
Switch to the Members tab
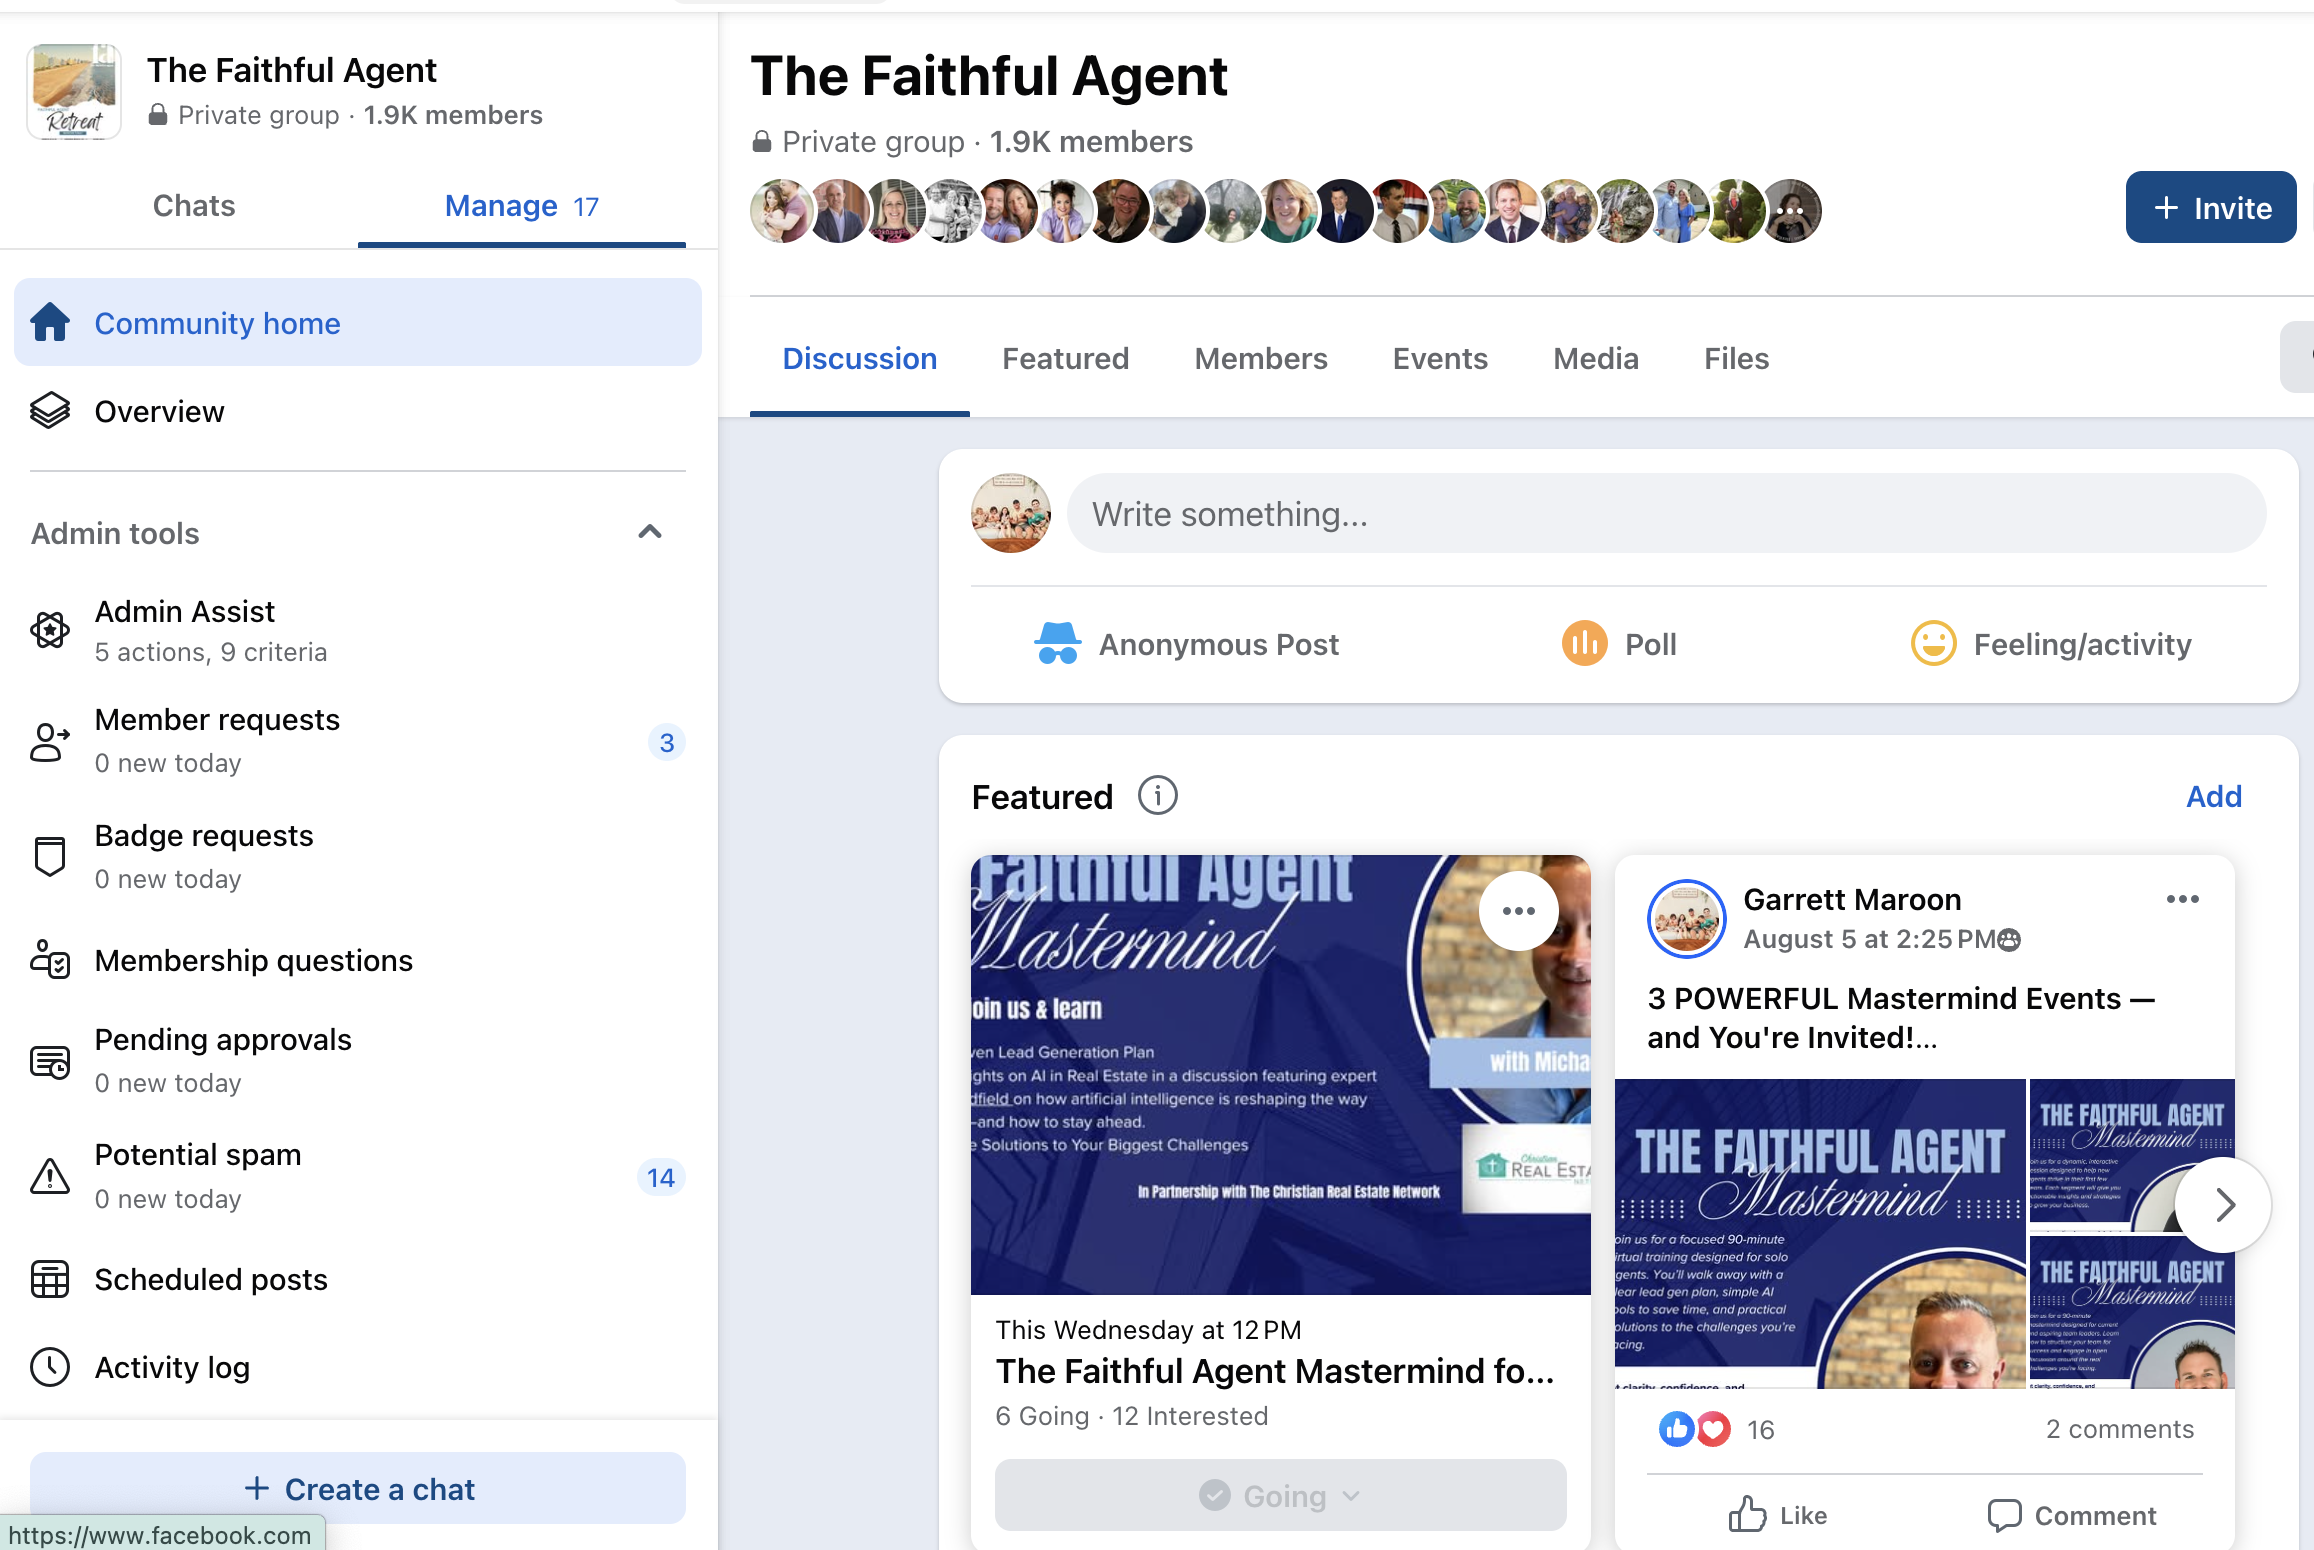[1261, 359]
